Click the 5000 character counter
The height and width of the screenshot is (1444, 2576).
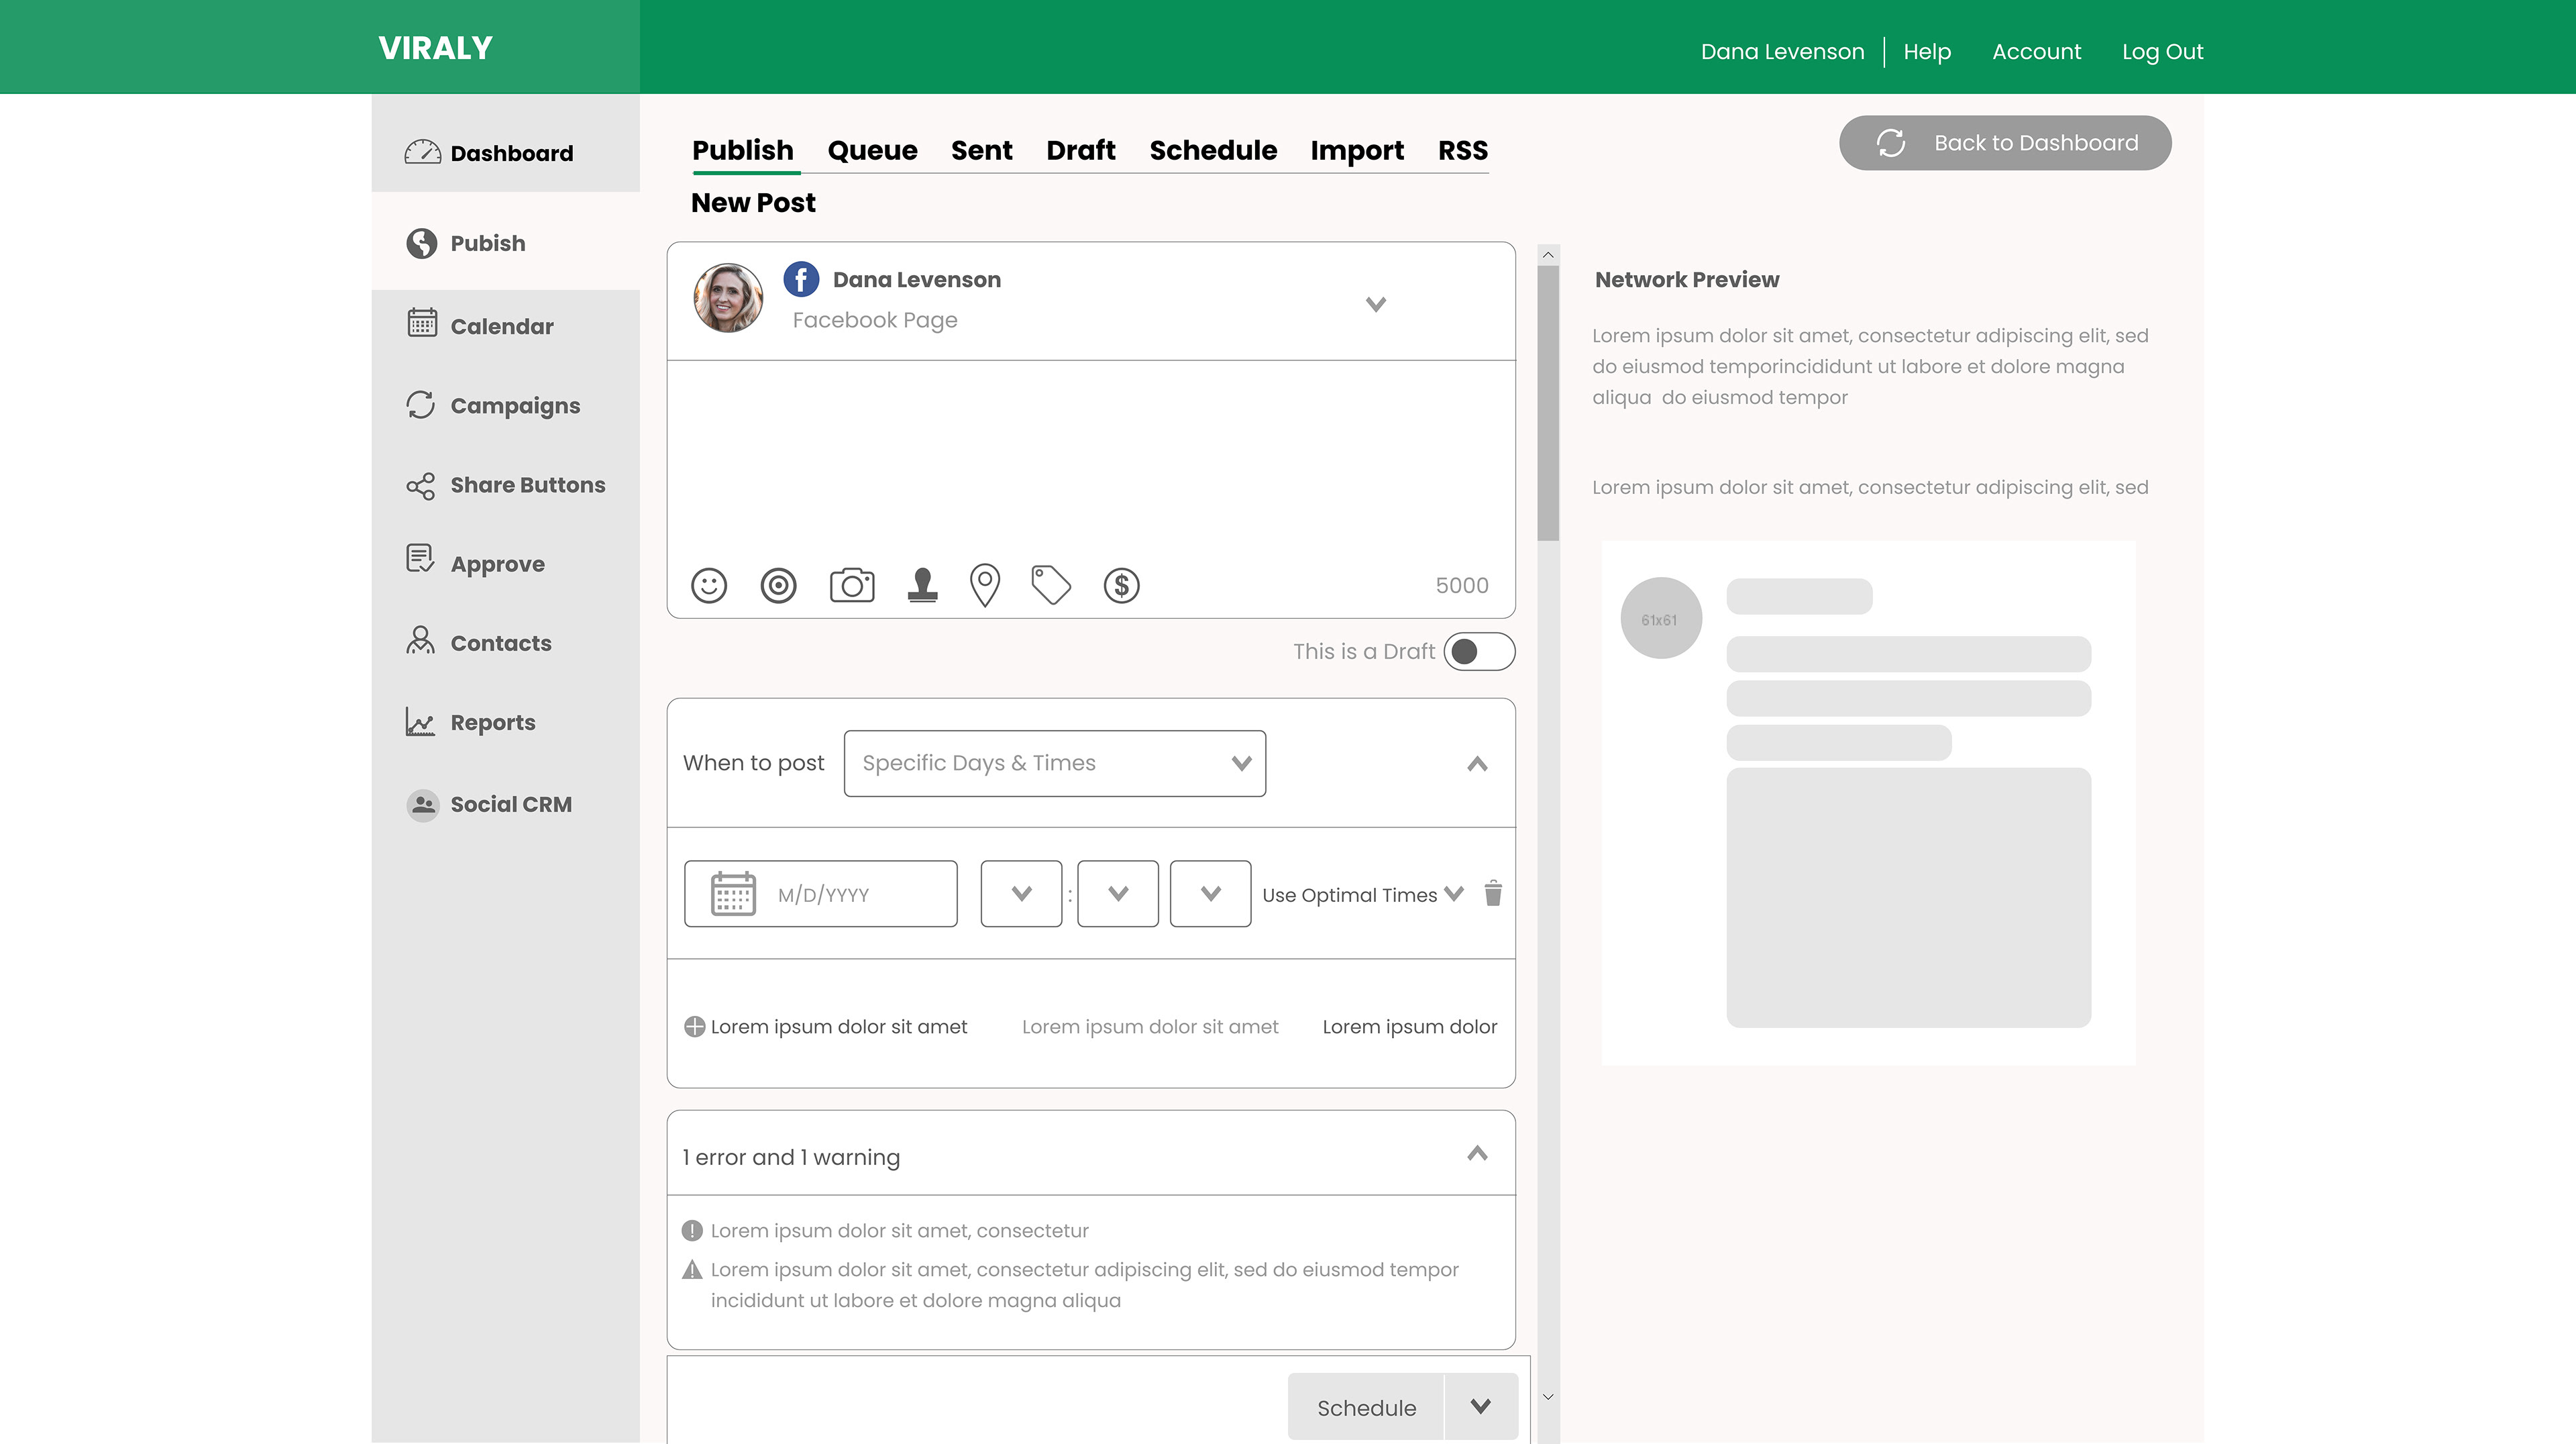(x=1462, y=586)
